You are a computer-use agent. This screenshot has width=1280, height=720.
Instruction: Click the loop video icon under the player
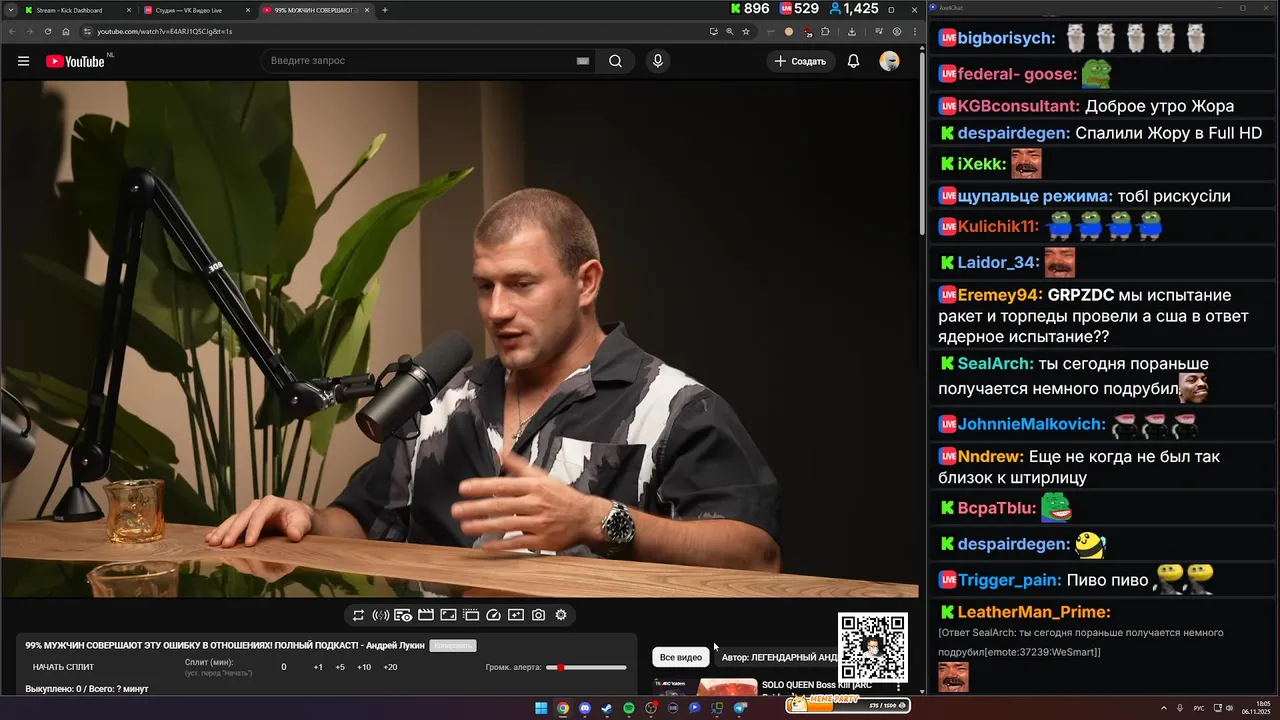pos(358,615)
